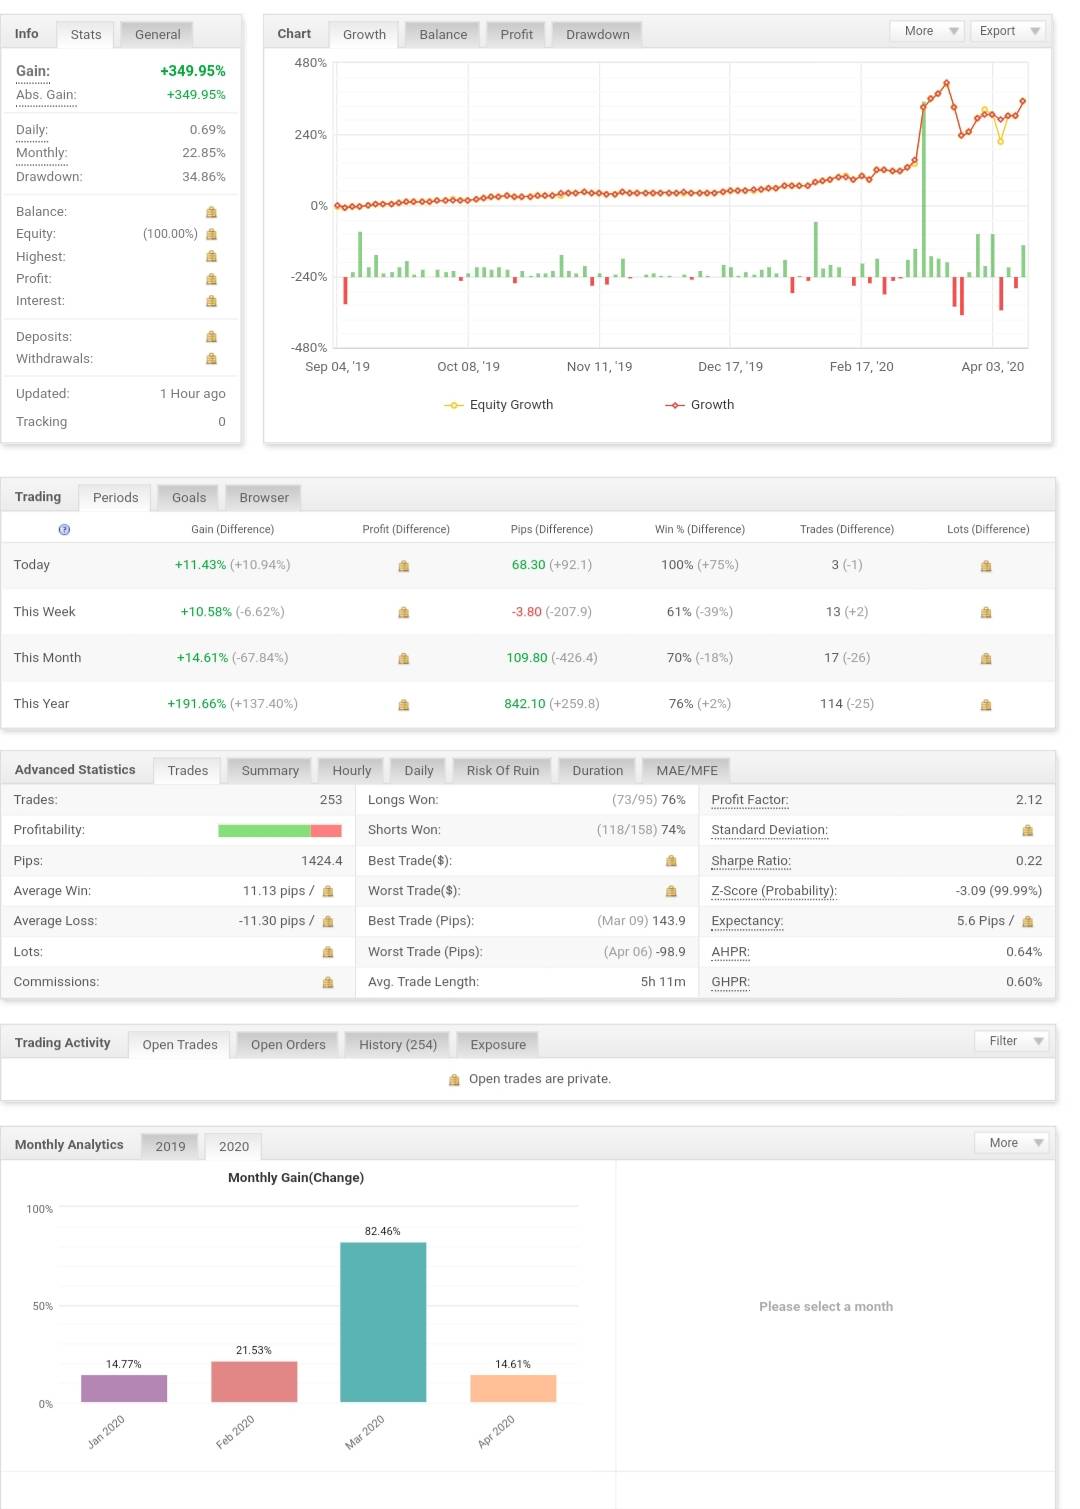Click lock icon beside Commissions
The image size is (1080, 1509).
[x=328, y=983]
